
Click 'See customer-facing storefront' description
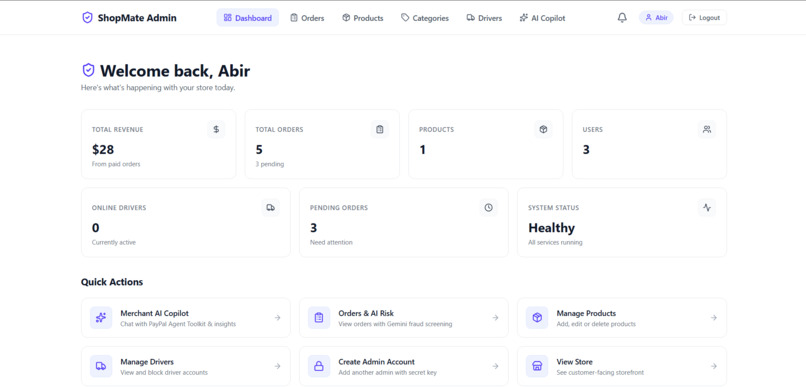click(600, 373)
